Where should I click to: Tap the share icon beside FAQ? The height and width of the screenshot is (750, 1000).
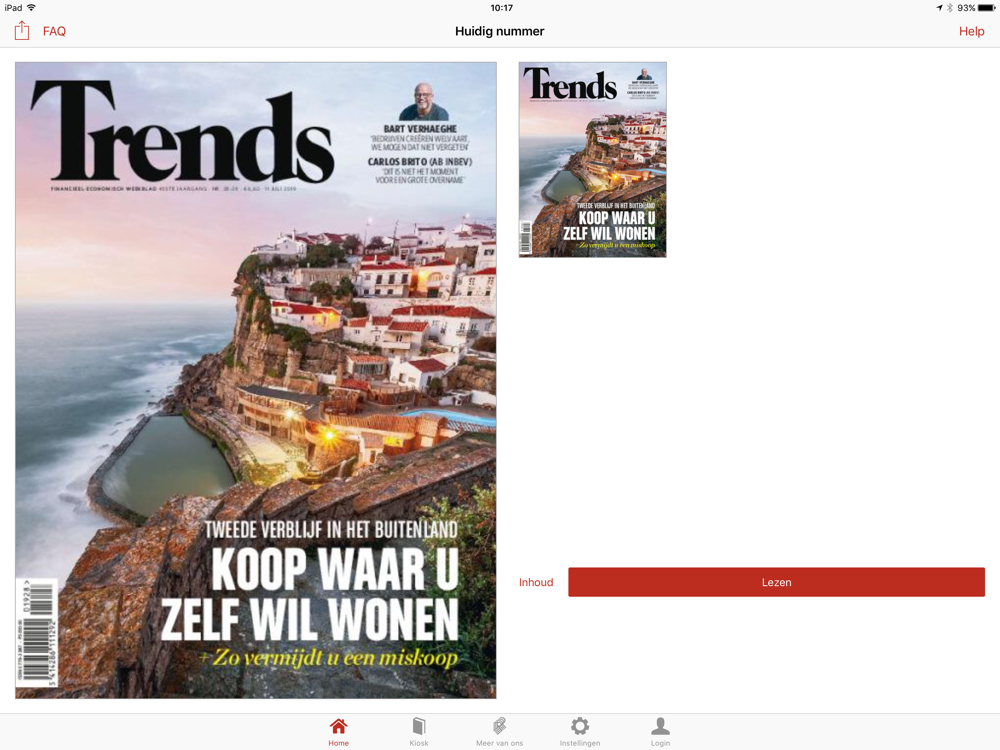[x=22, y=31]
